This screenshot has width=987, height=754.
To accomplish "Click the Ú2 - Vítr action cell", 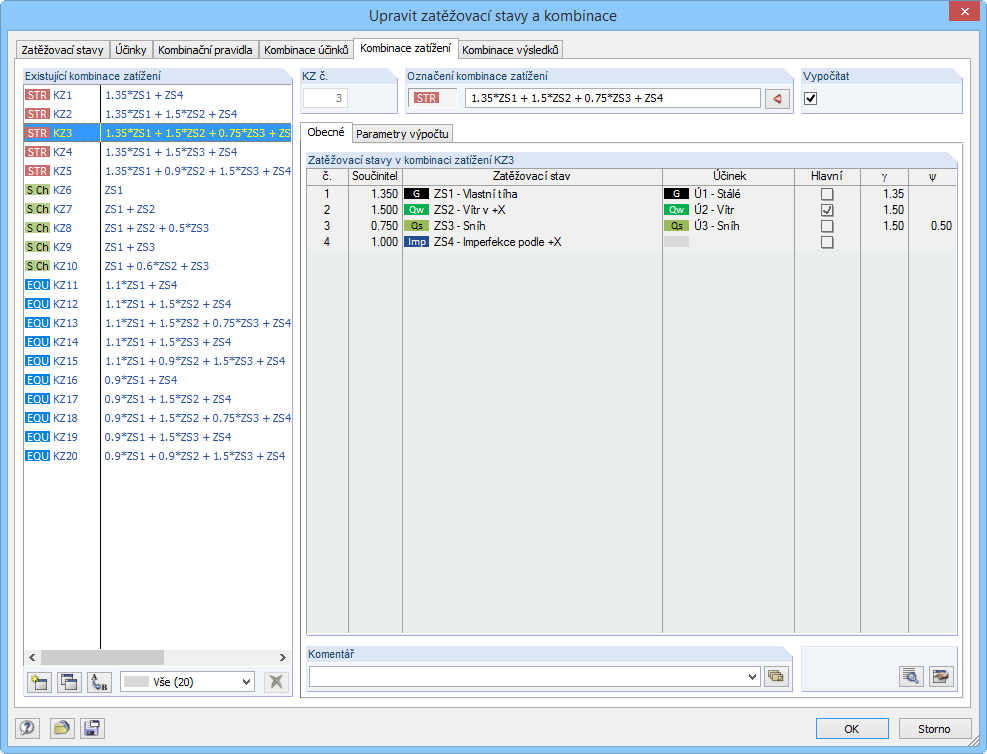I will pyautogui.click(x=728, y=210).
